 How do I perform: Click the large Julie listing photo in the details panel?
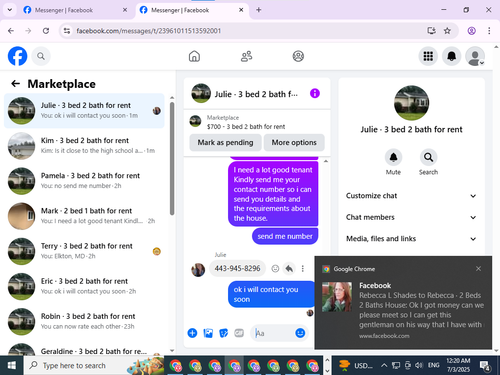coord(411,103)
